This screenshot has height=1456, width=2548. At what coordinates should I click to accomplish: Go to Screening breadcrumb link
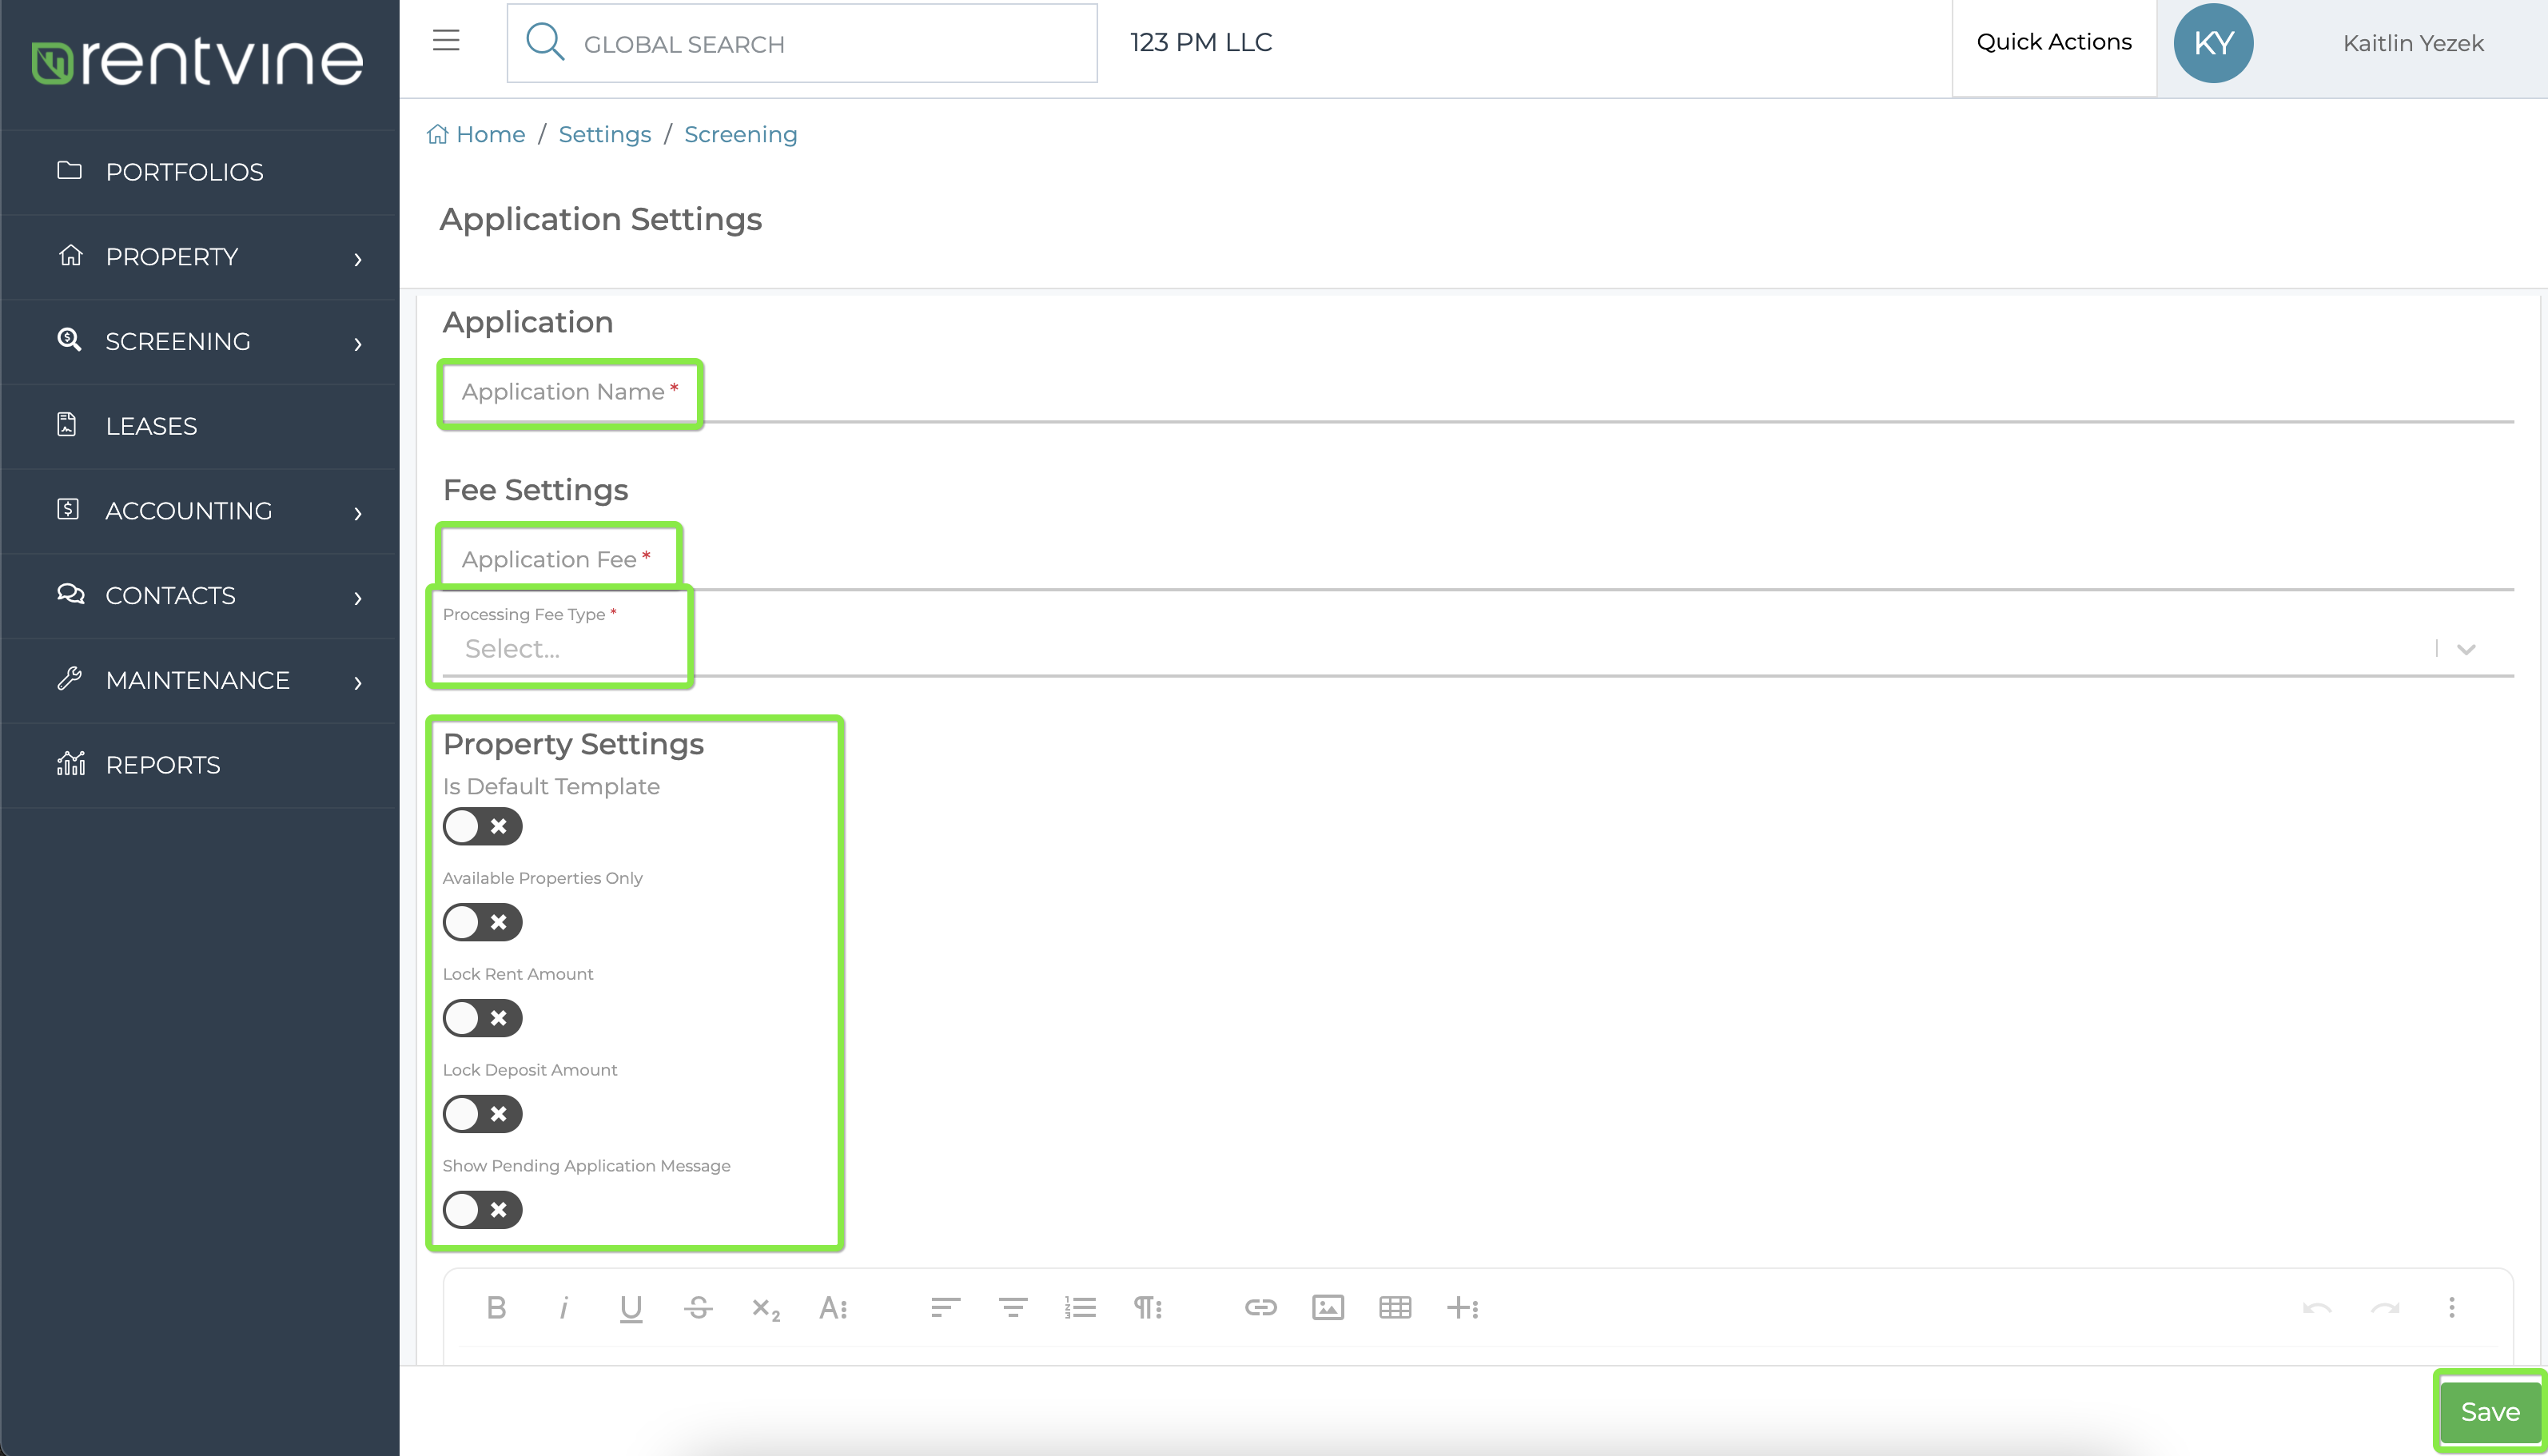(741, 134)
